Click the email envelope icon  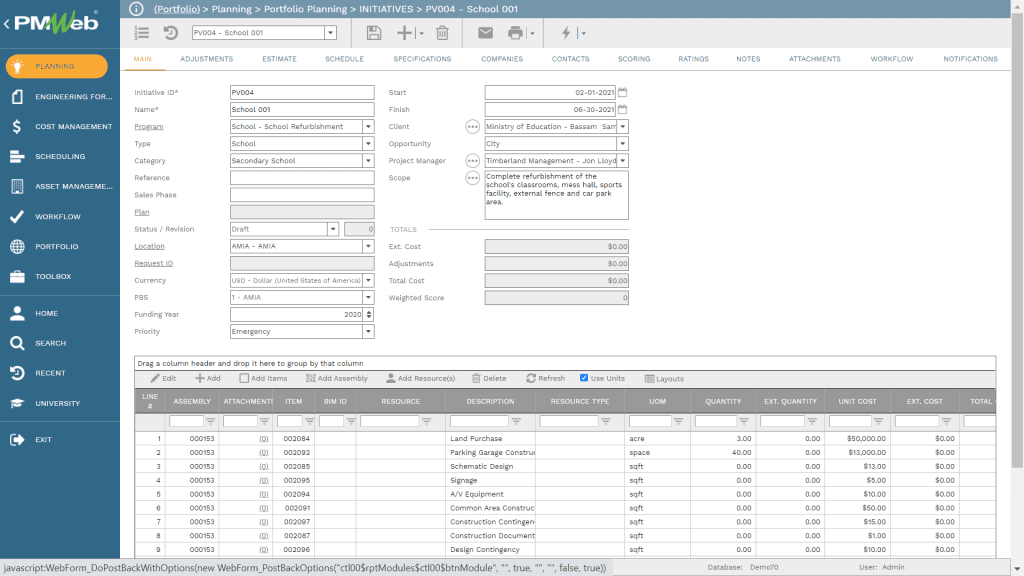(x=485, y=33)
